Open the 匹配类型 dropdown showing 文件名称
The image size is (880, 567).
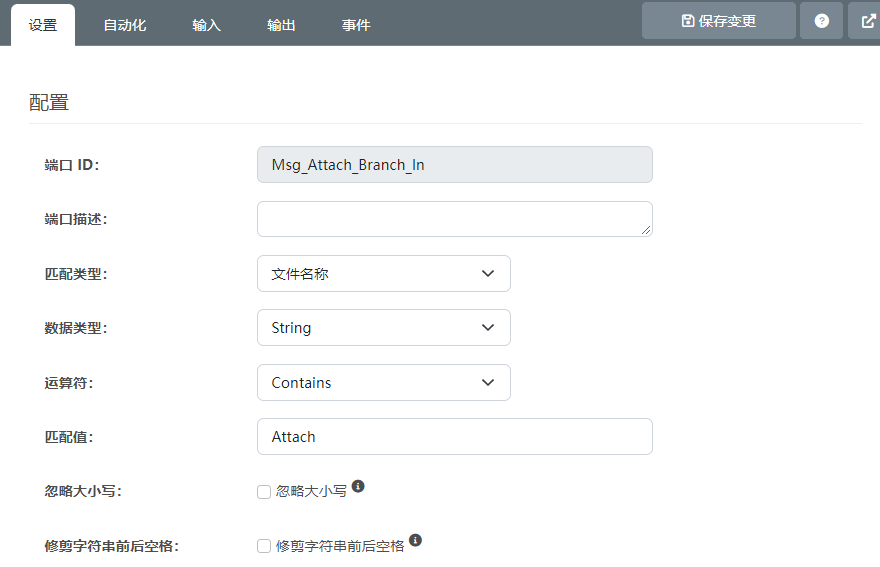tap(384, 273)
